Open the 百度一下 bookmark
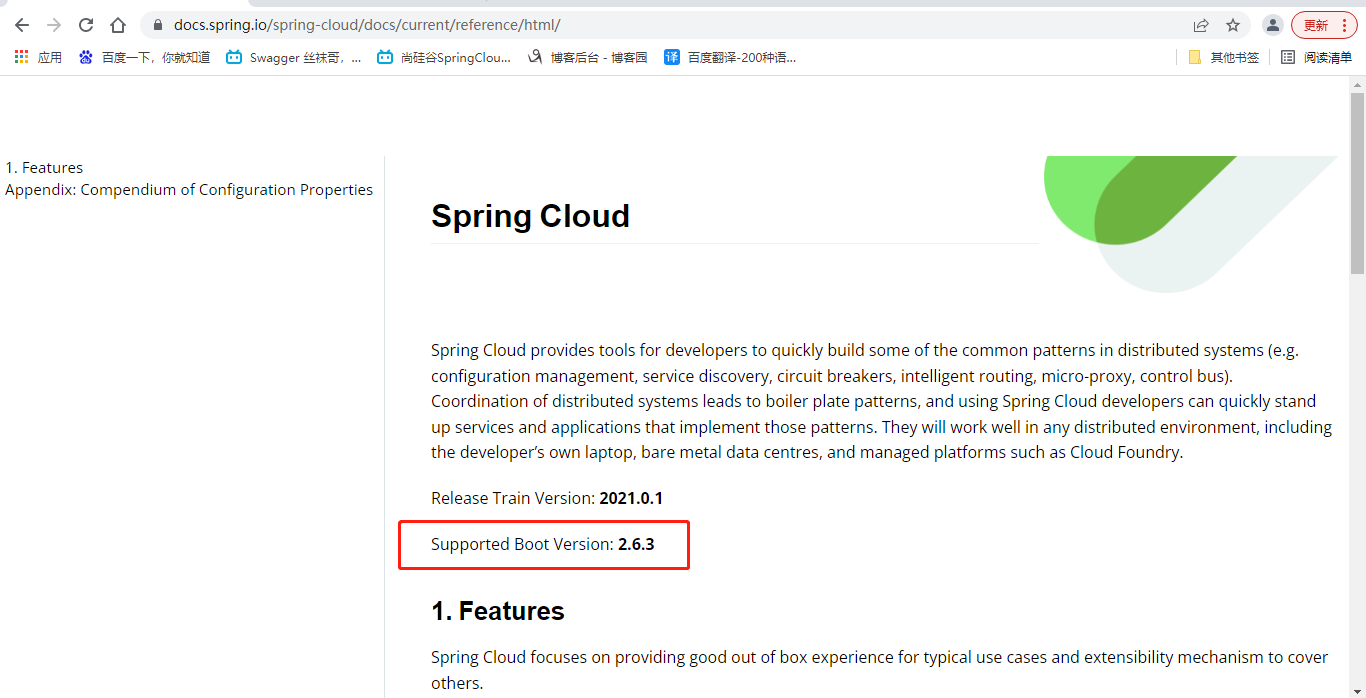The width and height of the screenshot is (1366, 698). coord(144,58)
